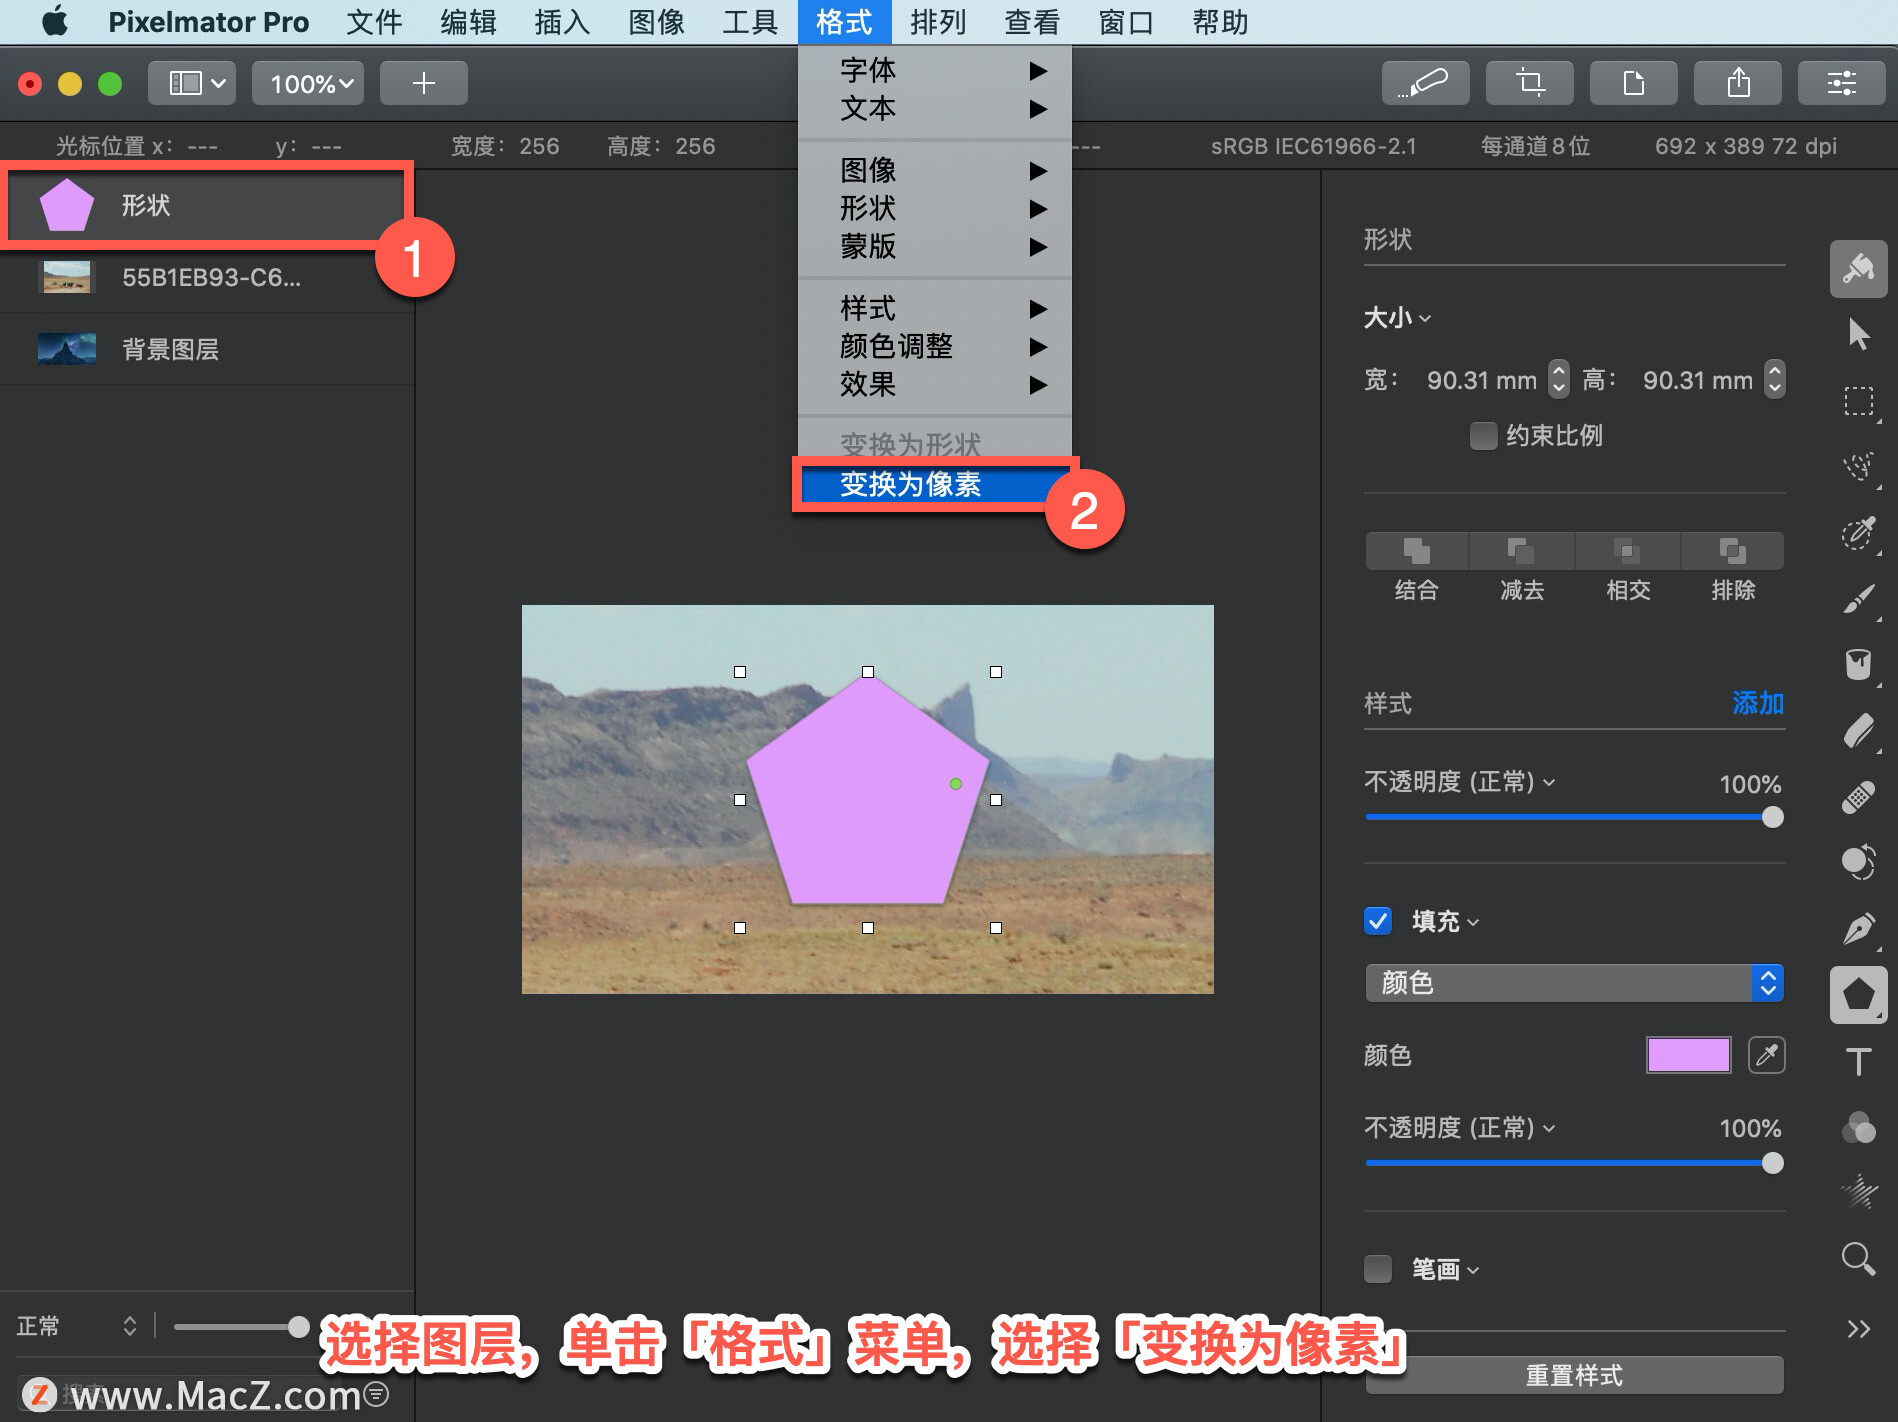This screenshot has height=1422, width=1898.
Task: Expand tools with double chevron icon
Action: pyautogui.click(x=1858, y=1329)
